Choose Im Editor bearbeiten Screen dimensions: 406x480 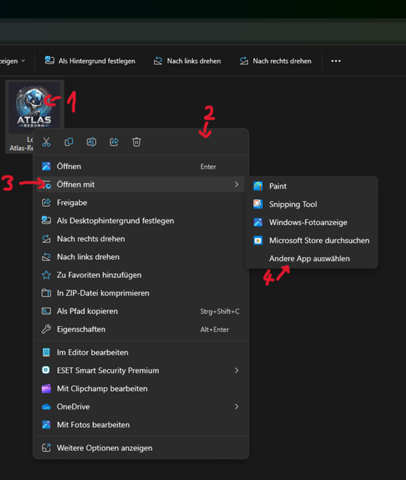pos(141,352)
